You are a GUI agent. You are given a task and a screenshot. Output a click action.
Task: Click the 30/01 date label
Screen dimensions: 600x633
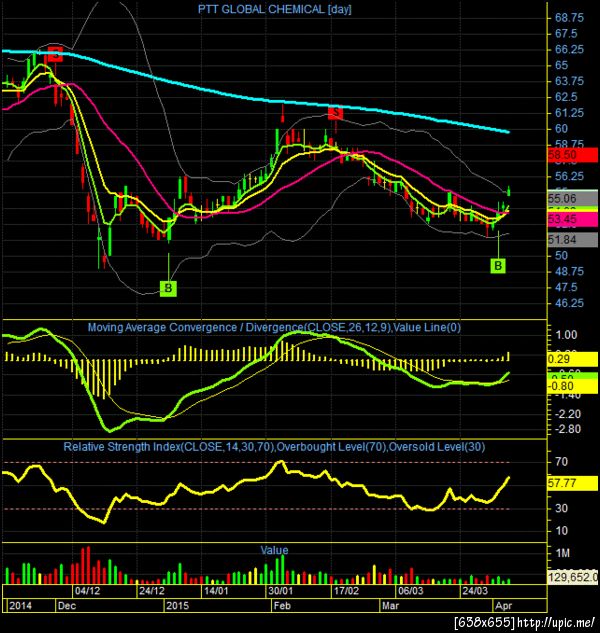281,591
